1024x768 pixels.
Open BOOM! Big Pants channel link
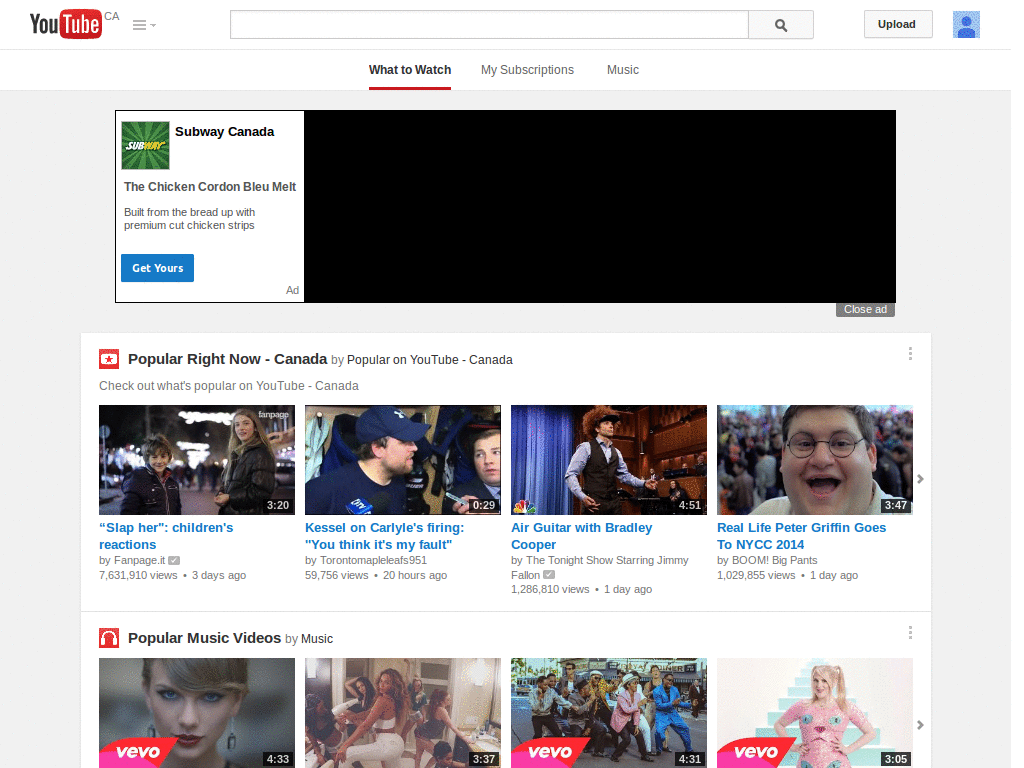[775, 560]
